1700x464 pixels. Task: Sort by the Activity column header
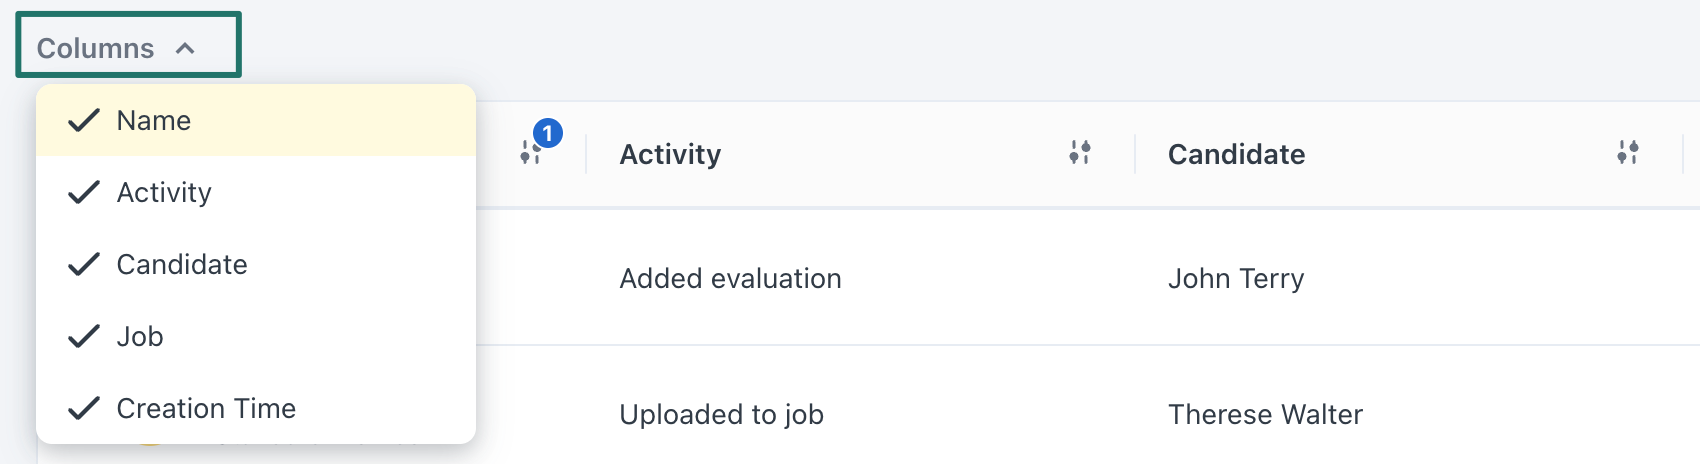(x=670, y=154)
